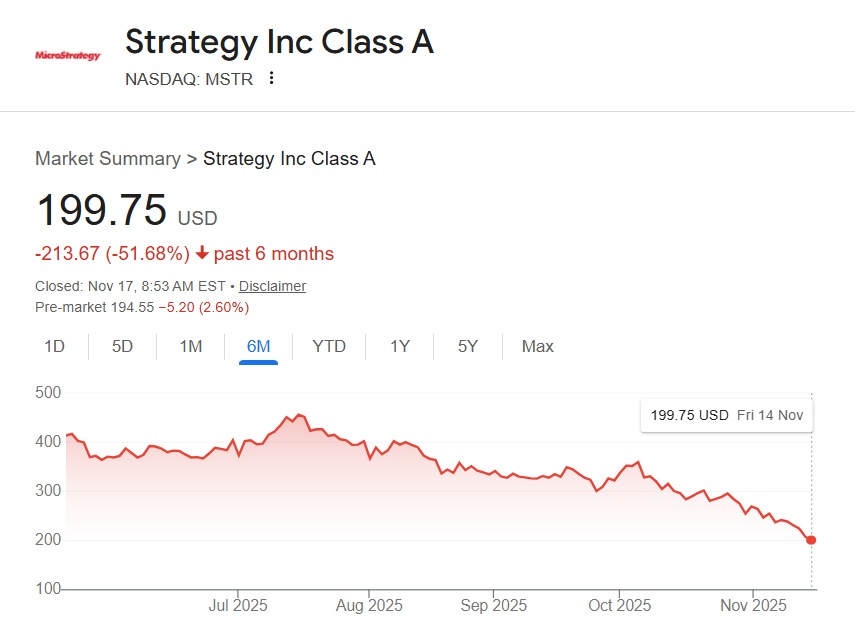Click the red endpoint dot on chart
Image resolution: width=855 pixels, height=631 pixels.
point(811,540)
